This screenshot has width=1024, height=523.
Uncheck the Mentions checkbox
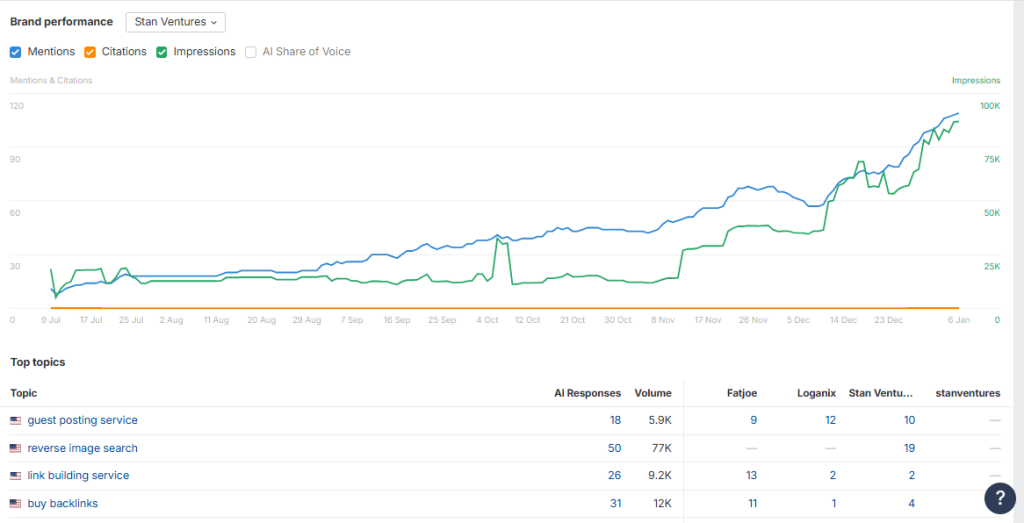pyautogui.click(x=16, y=52)
